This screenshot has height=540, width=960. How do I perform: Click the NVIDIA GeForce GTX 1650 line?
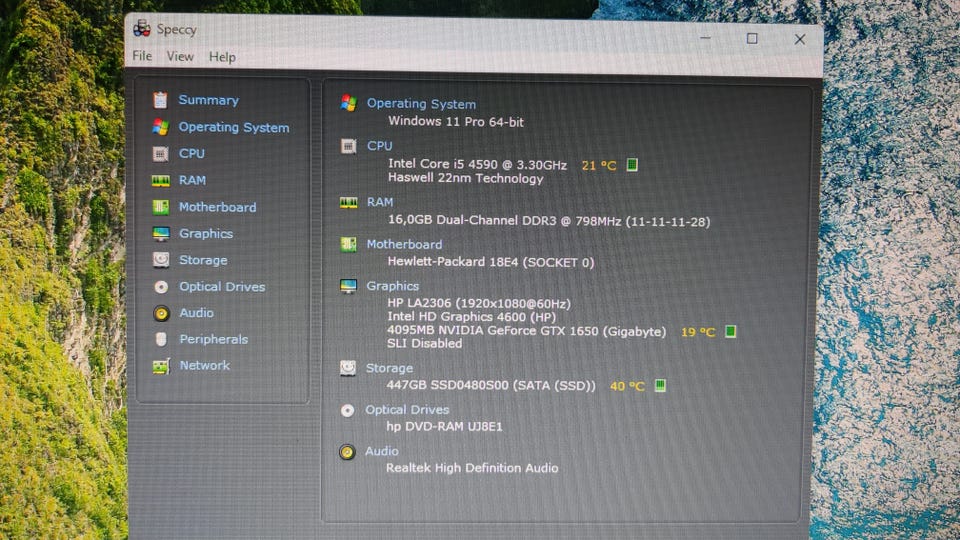(x=527, y=331)
